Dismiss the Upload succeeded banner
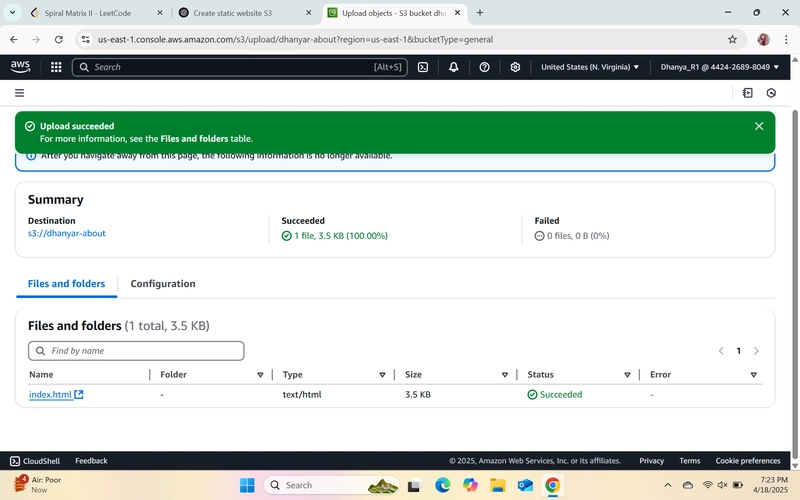This screenshot has height=500, width=800. pos(759,126)
